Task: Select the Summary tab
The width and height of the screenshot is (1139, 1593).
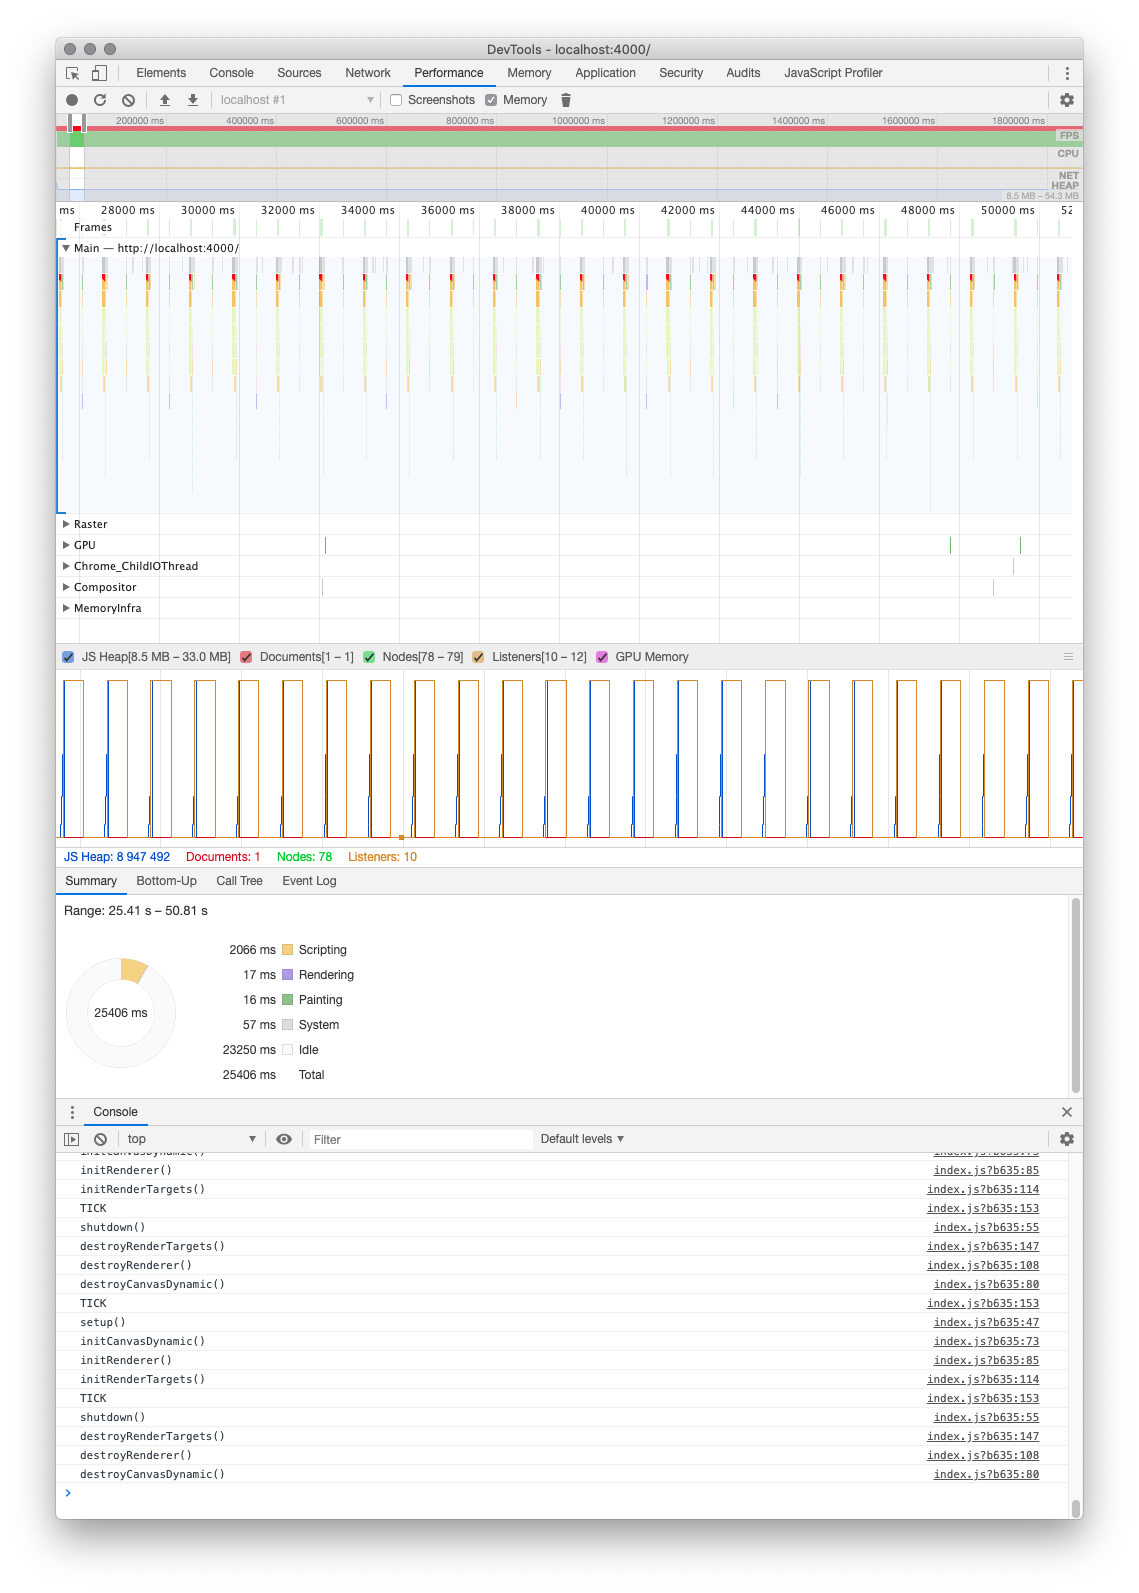Action: (91, 881)
